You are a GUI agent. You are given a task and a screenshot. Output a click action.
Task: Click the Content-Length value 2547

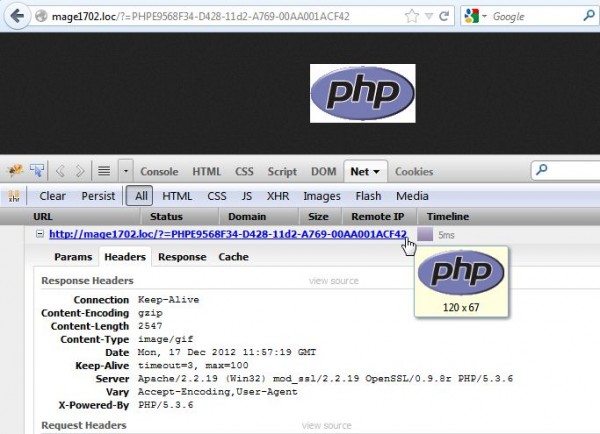[x=150, y=326]
